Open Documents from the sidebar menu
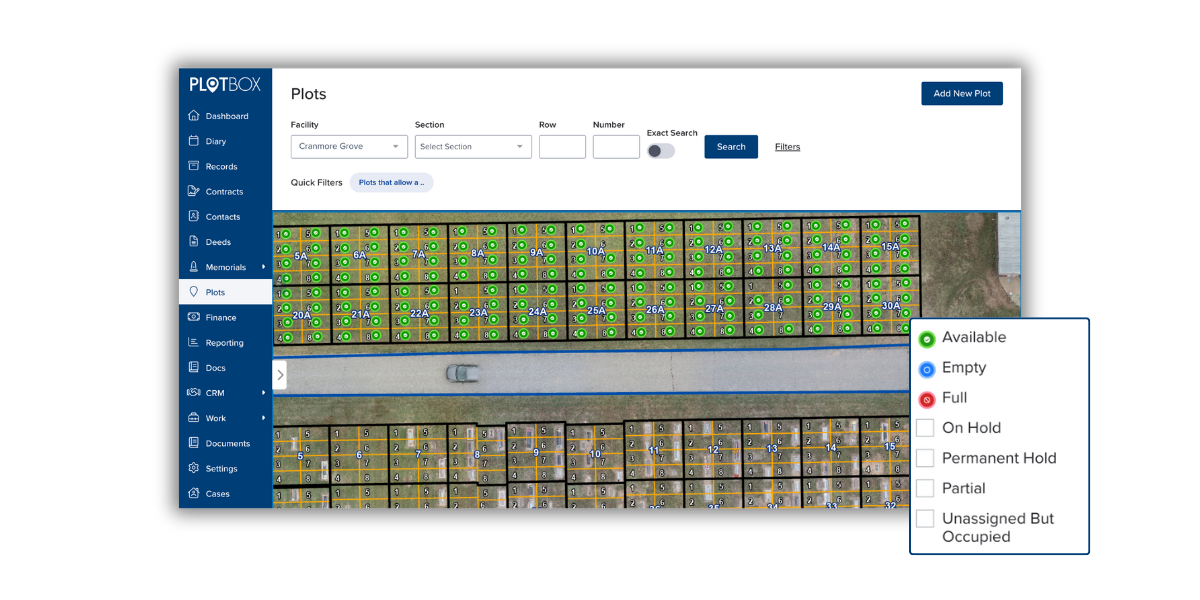 point(227,443)
